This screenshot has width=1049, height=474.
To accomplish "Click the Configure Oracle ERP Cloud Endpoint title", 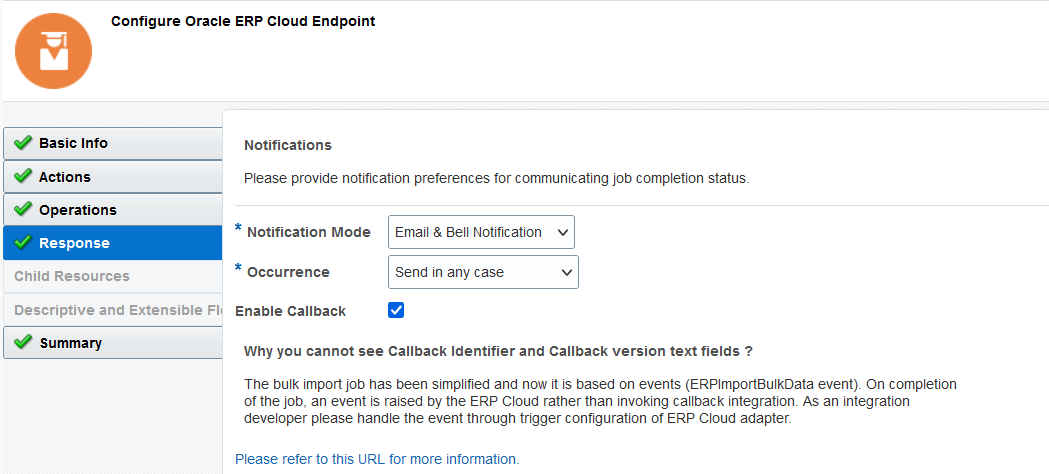I will point(243,21).
